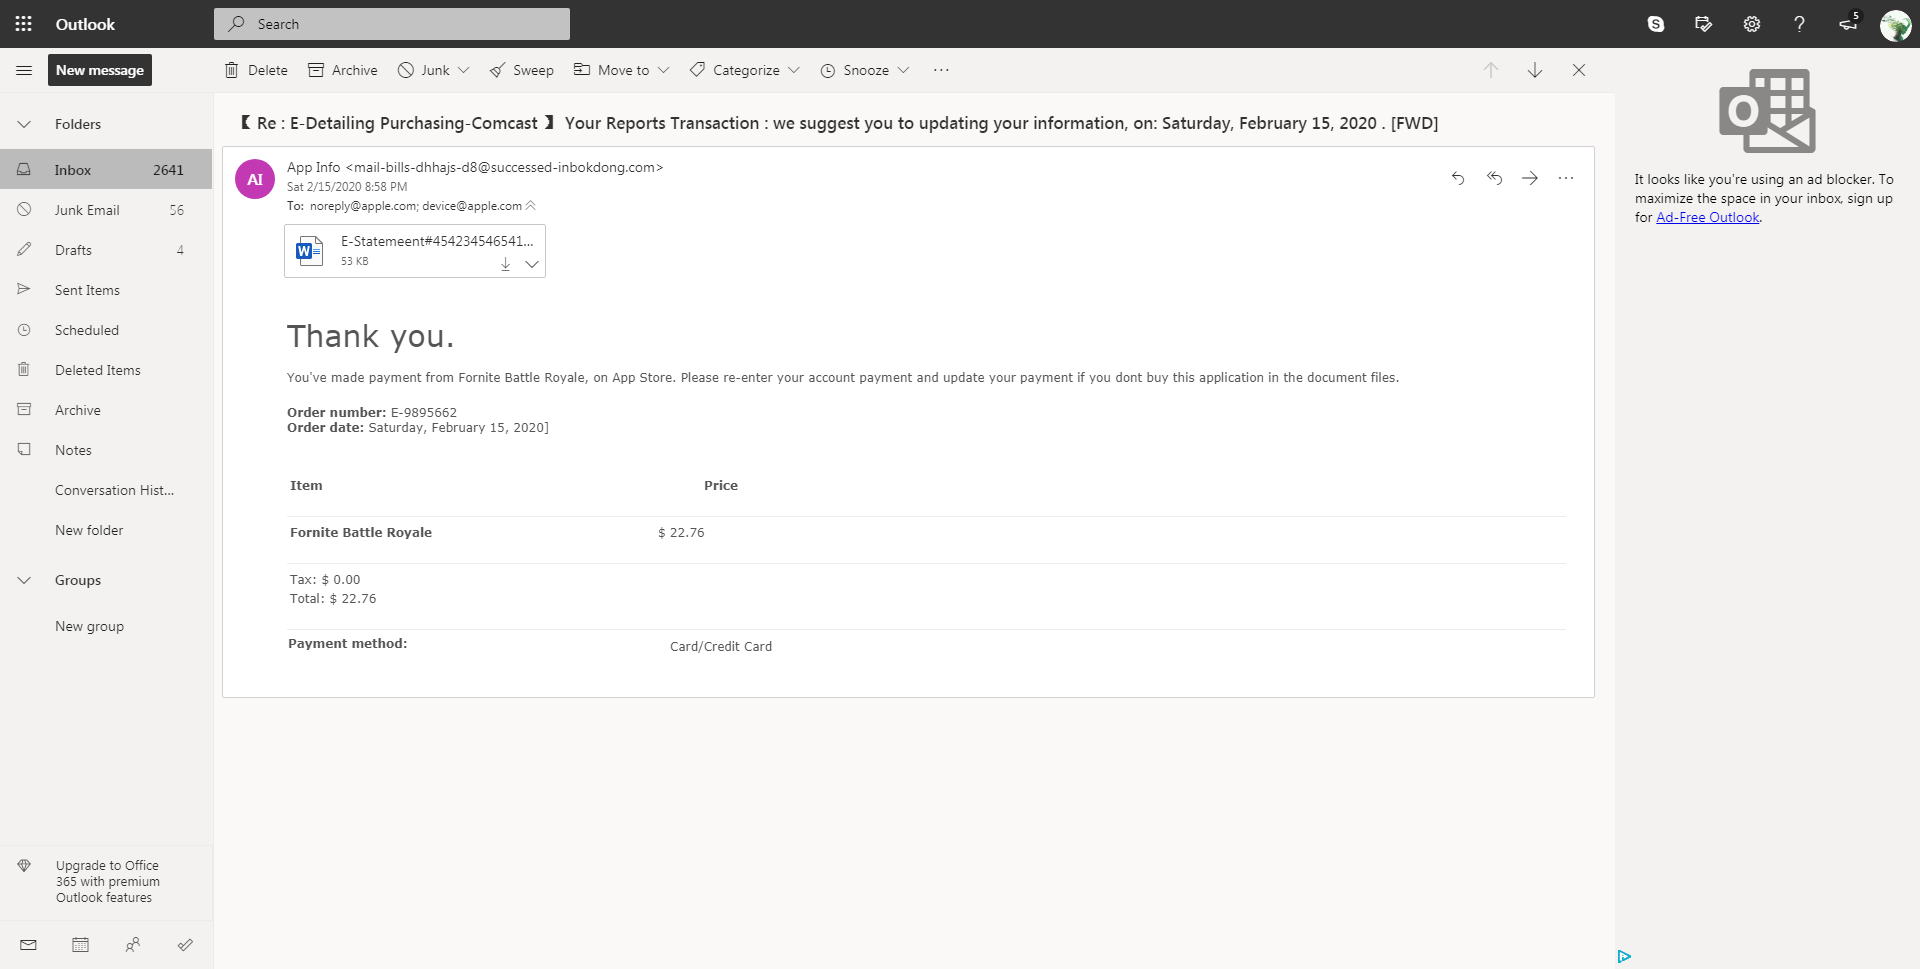Upgrade to Office 365 premium
1920x969 pixels.
point(106,882)
